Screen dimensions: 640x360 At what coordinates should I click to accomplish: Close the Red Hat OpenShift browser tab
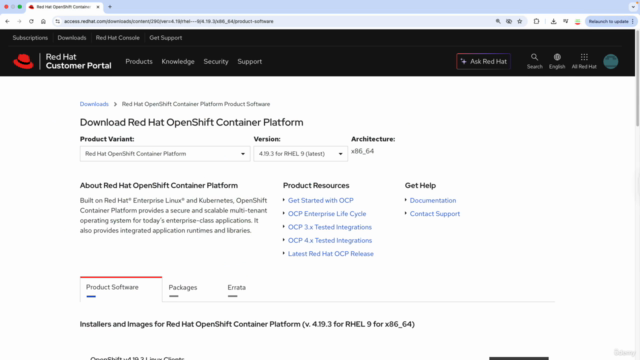click(98, 7)
